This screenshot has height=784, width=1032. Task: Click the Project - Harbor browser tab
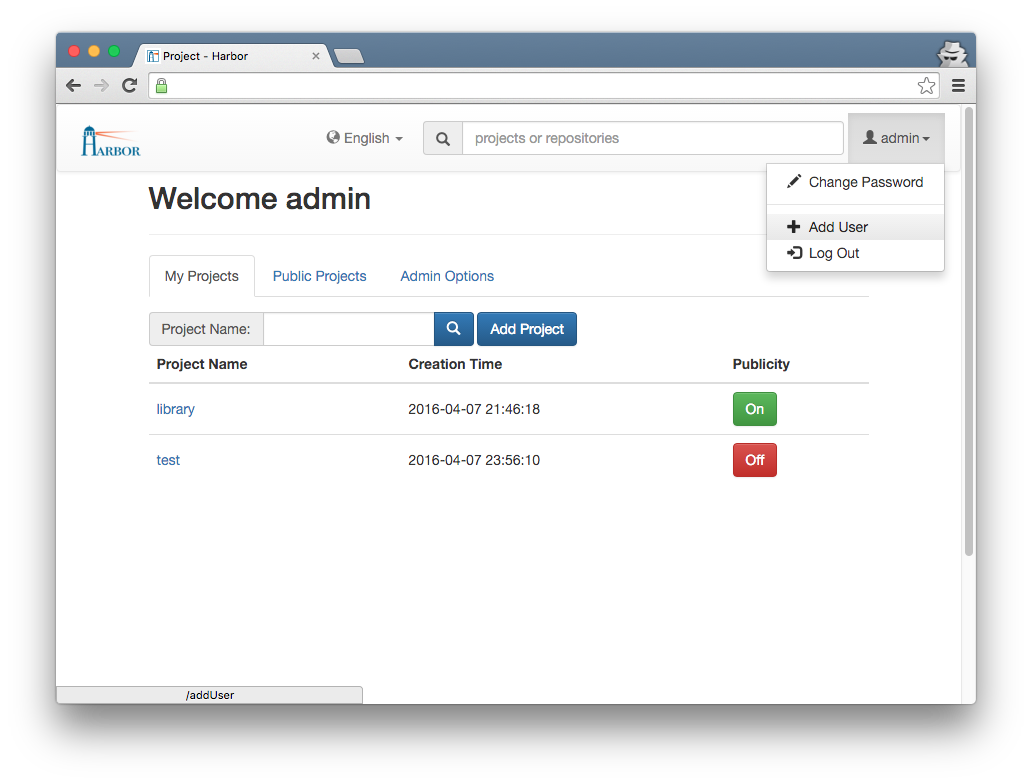[x=230, y=56]
